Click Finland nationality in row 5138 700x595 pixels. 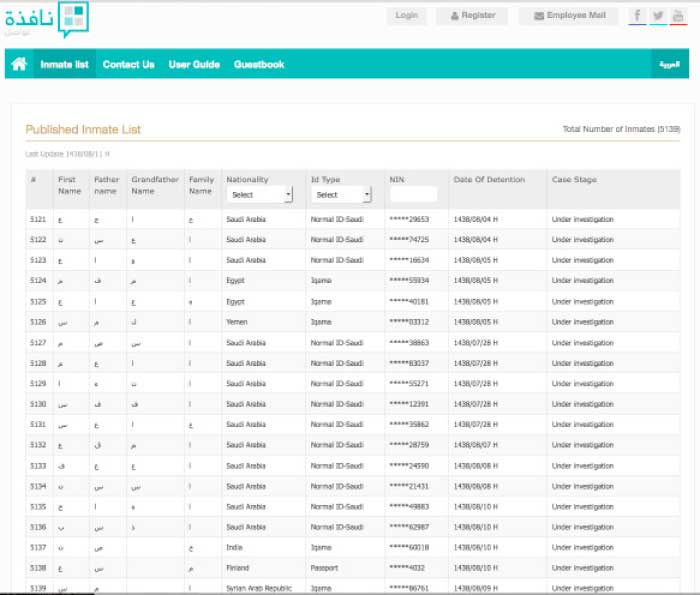coord(238,568)
